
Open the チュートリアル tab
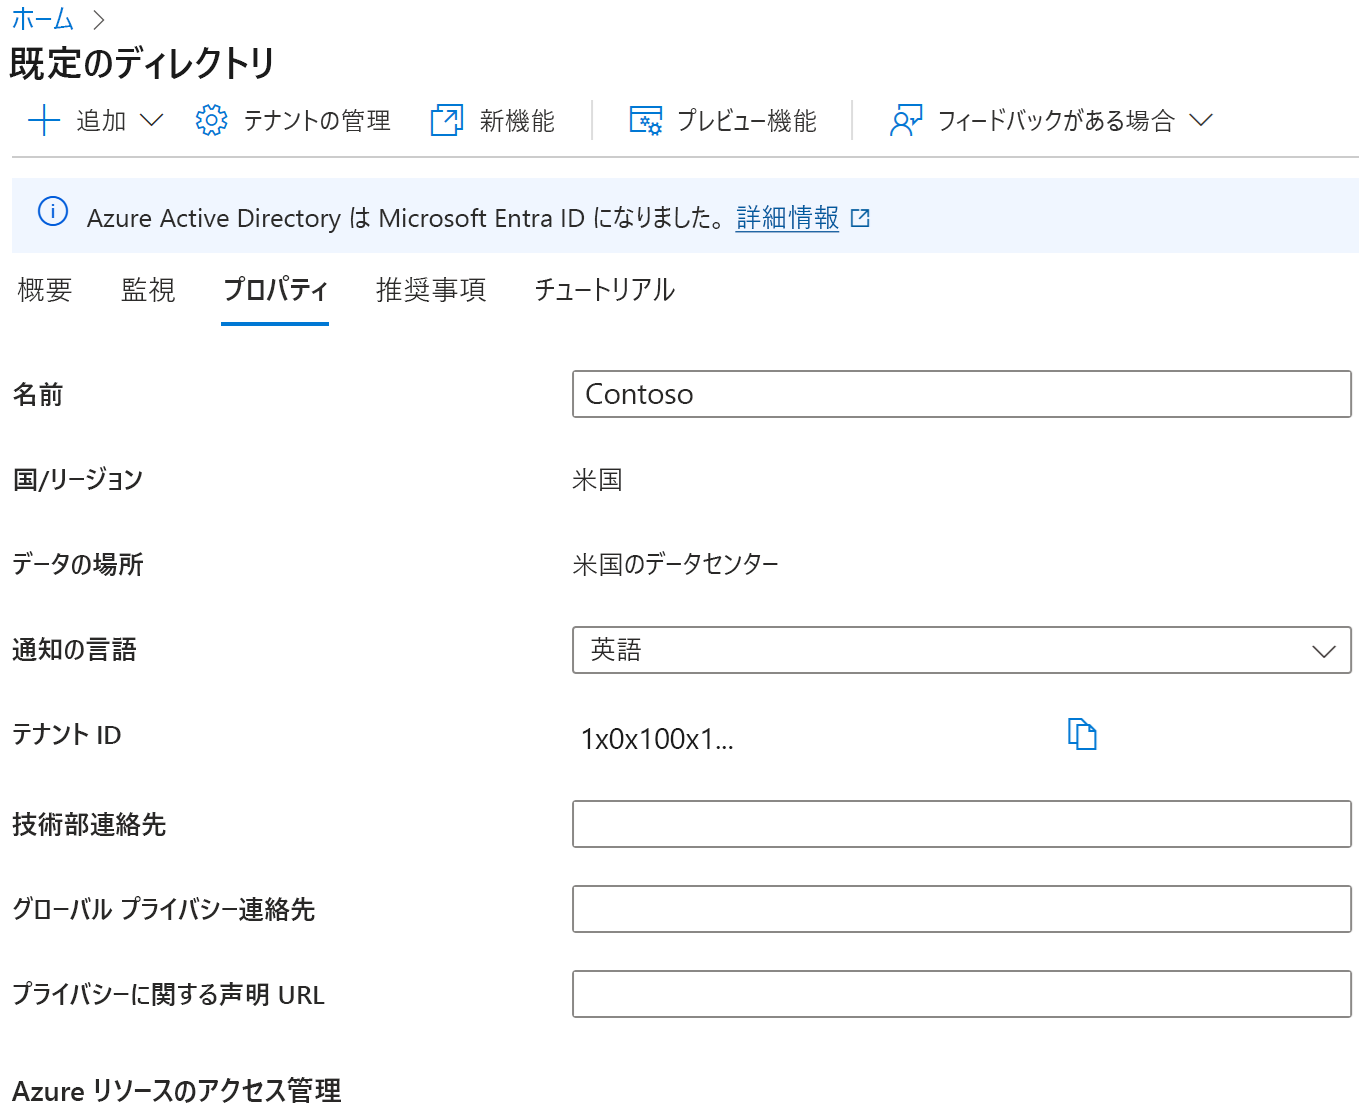click(x=604, y=290)
